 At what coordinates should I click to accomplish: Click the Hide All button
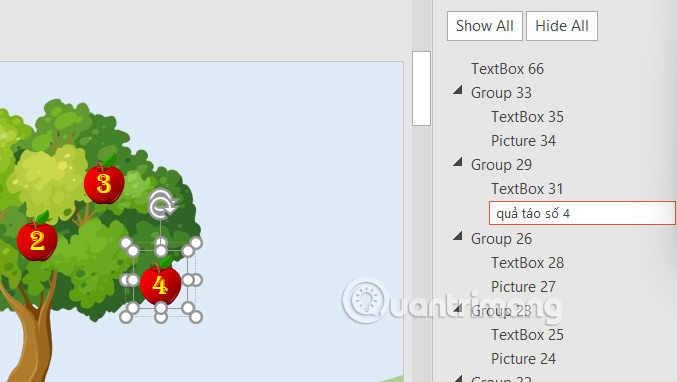click(x=562, y=26)
